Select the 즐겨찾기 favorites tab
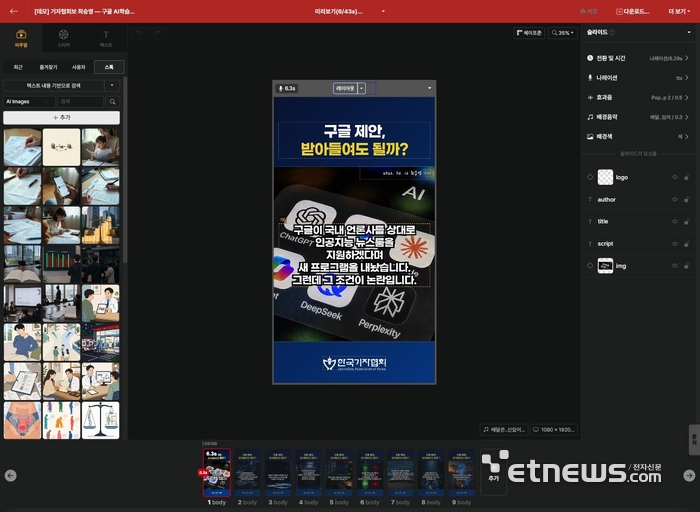Screen dimensions: 700x512 48,67
